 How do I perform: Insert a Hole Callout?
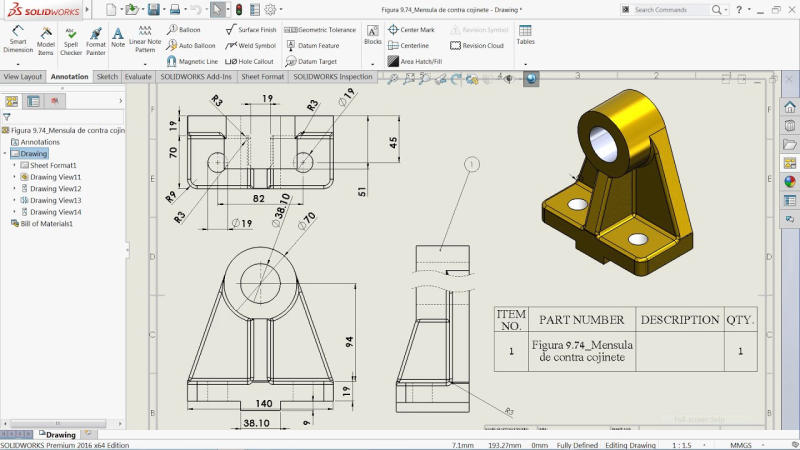click(249, 61)
